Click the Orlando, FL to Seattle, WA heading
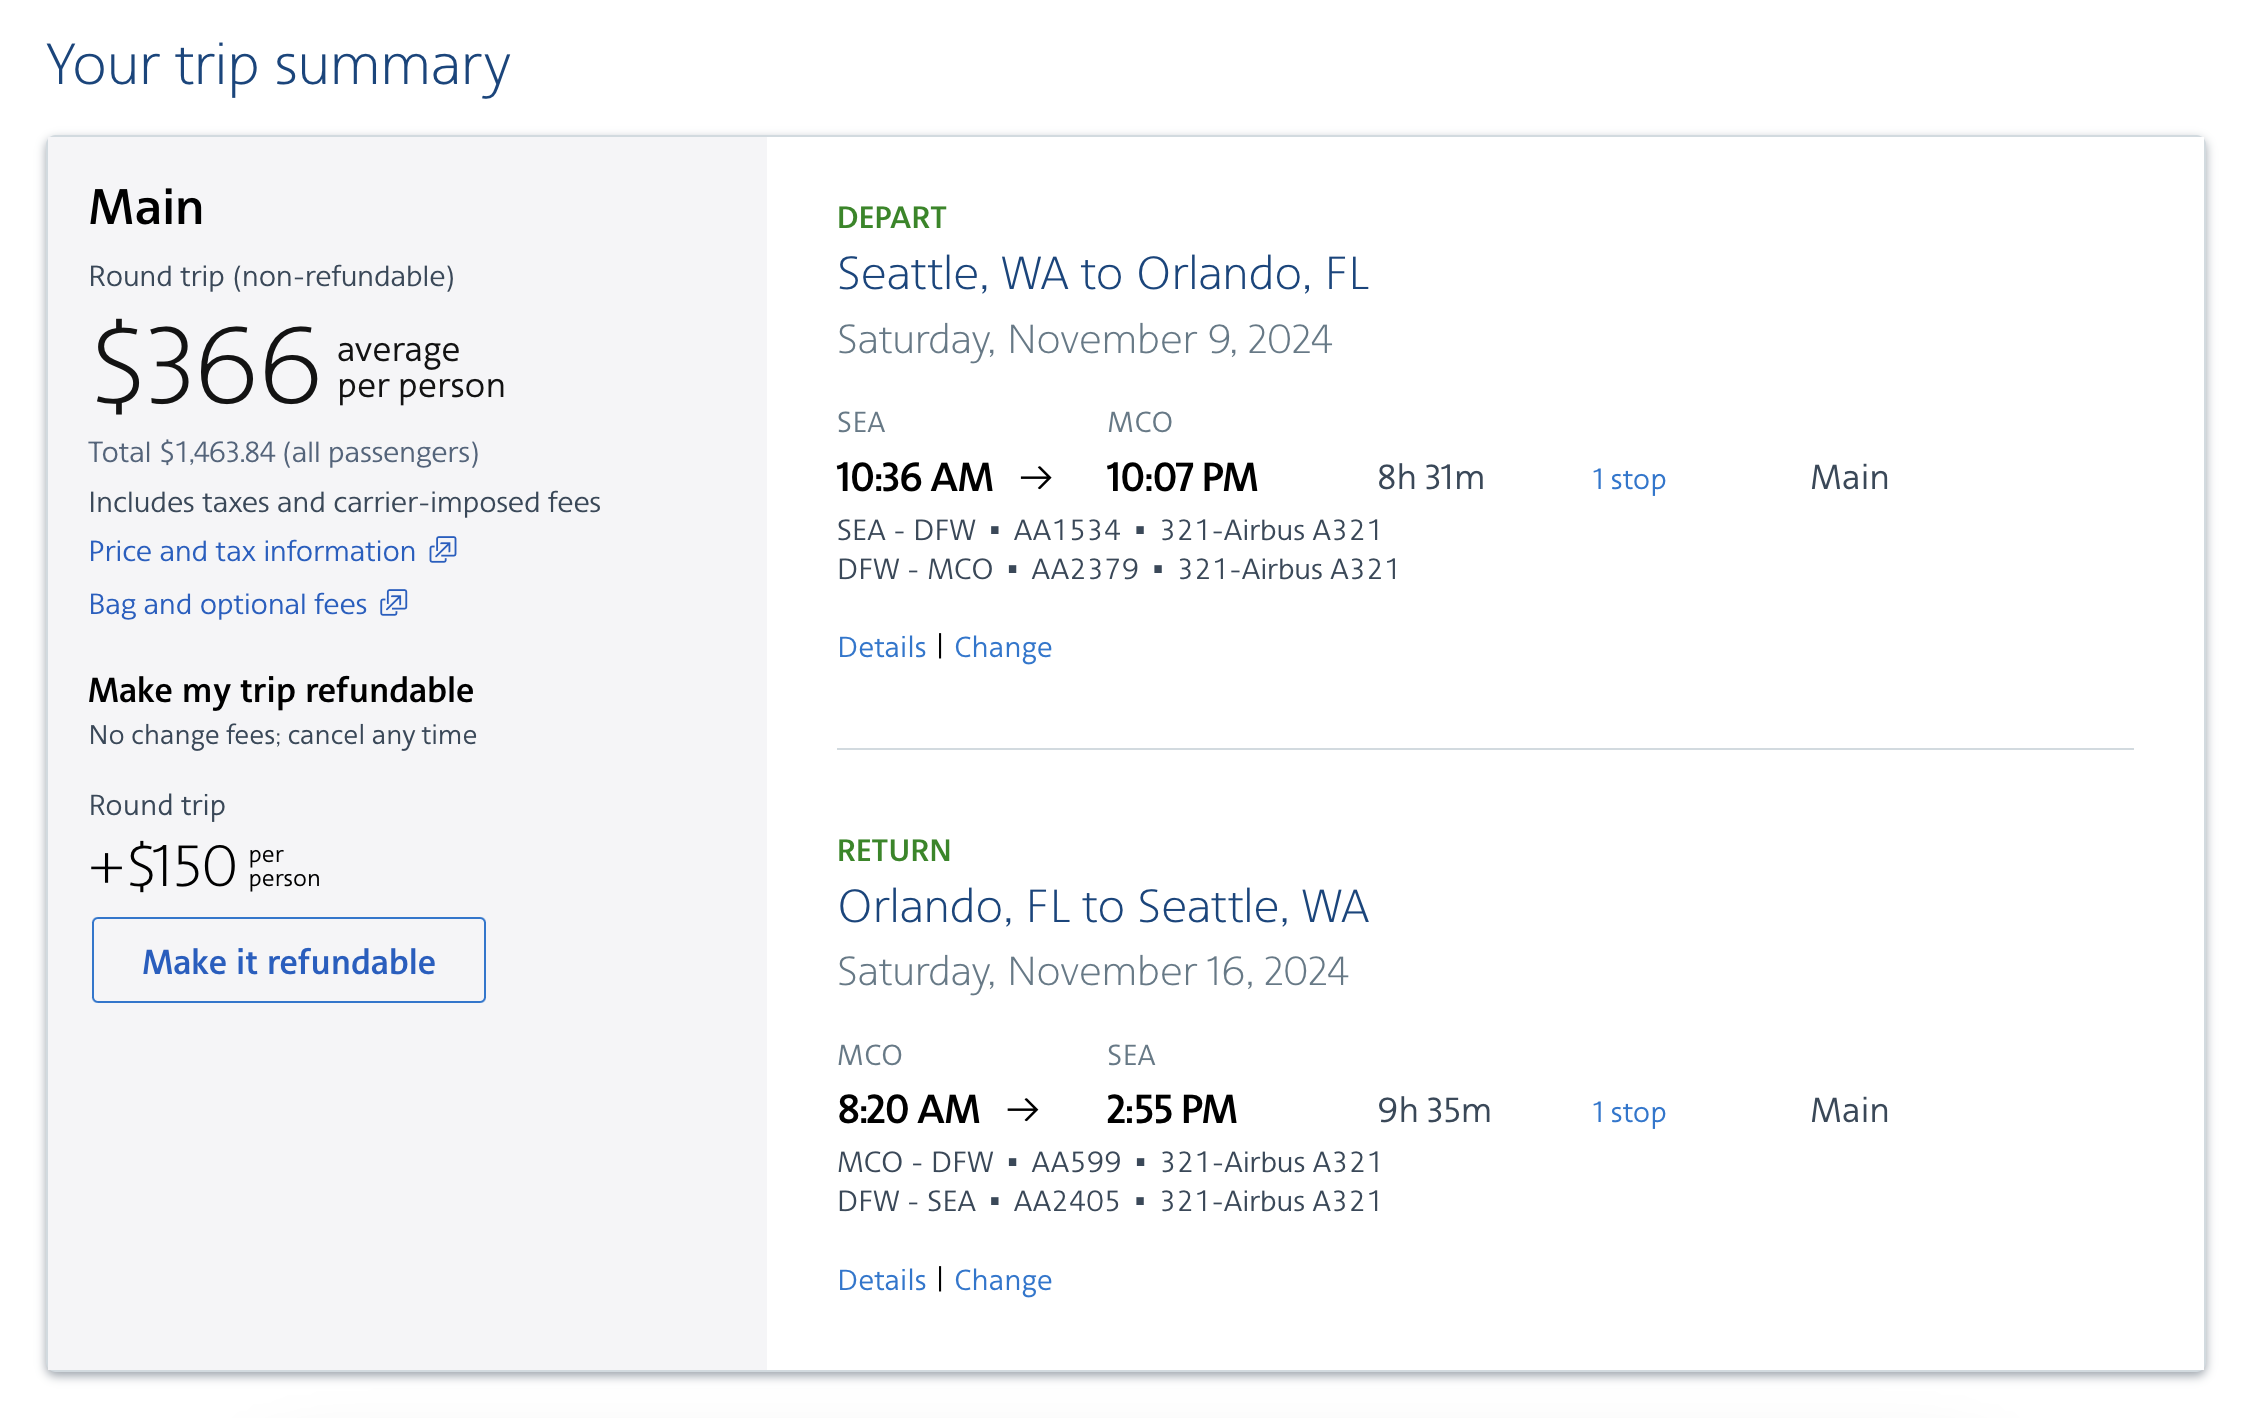The width and height of the screenshot is (2250, 1418). (1102, 907)
